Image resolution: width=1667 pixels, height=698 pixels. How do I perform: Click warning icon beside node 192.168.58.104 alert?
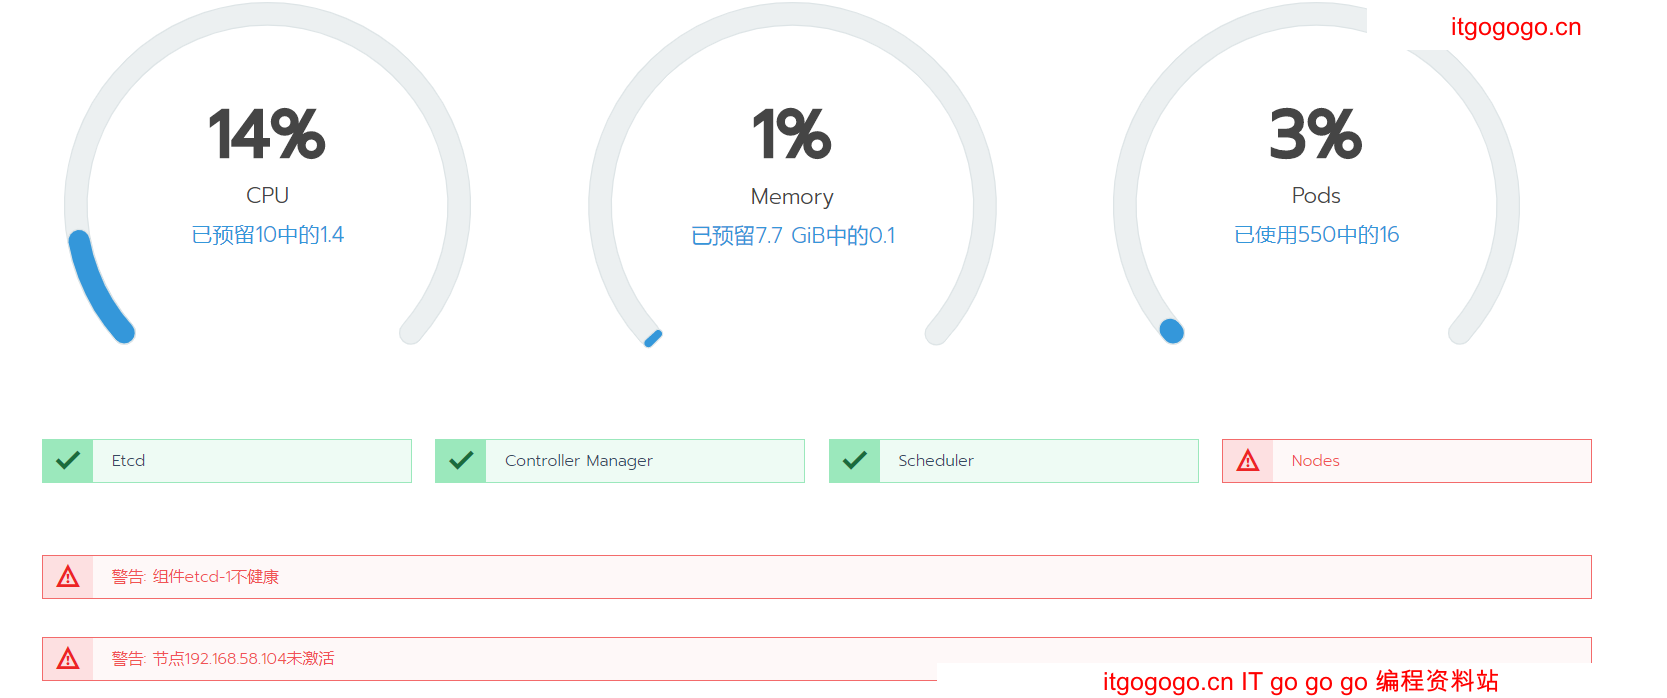(68, 659)
